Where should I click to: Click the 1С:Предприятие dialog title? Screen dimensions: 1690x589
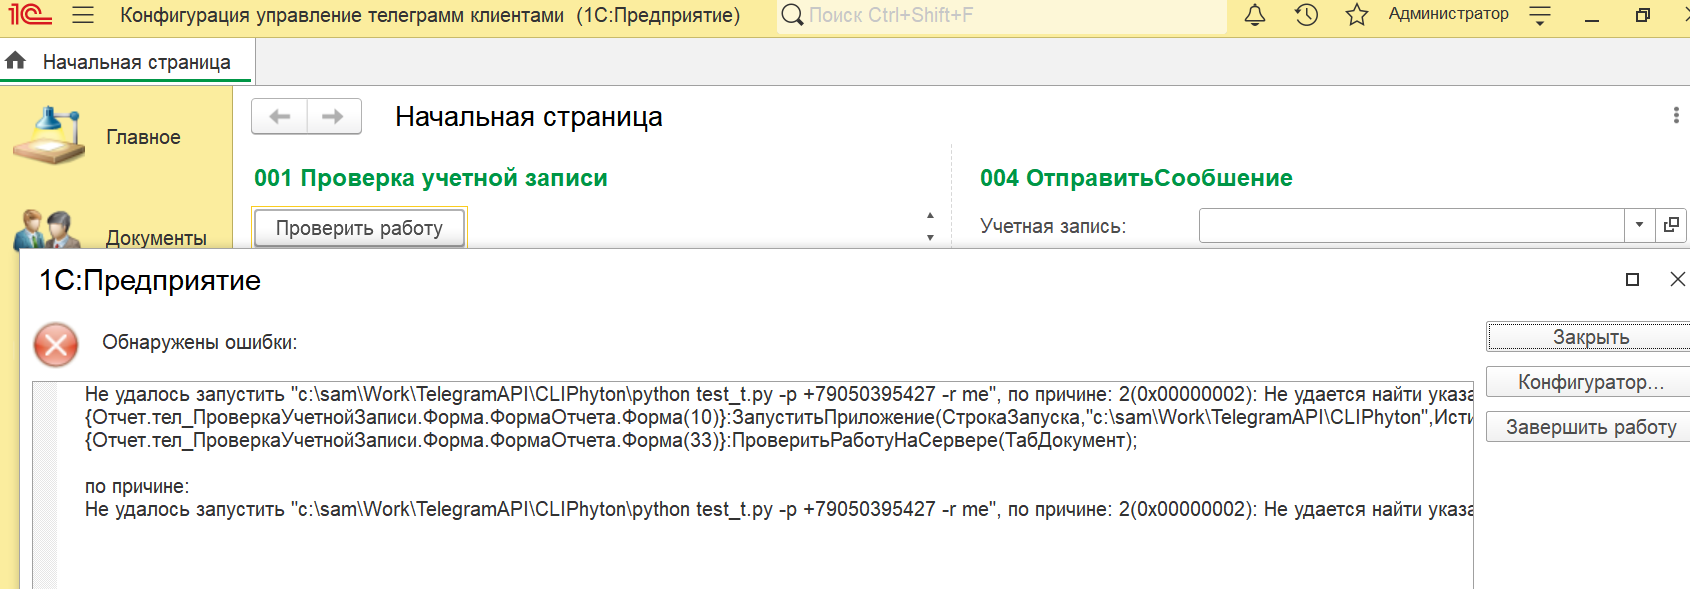click(x=150, y=281)
